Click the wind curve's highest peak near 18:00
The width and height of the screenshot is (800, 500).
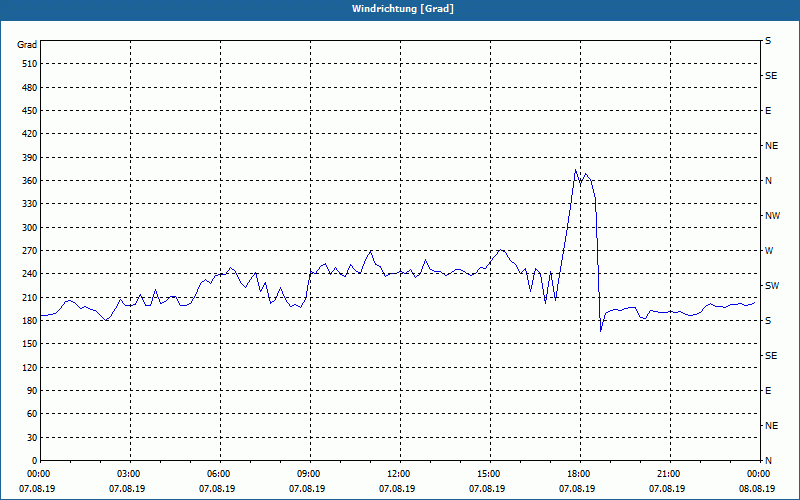576,170
